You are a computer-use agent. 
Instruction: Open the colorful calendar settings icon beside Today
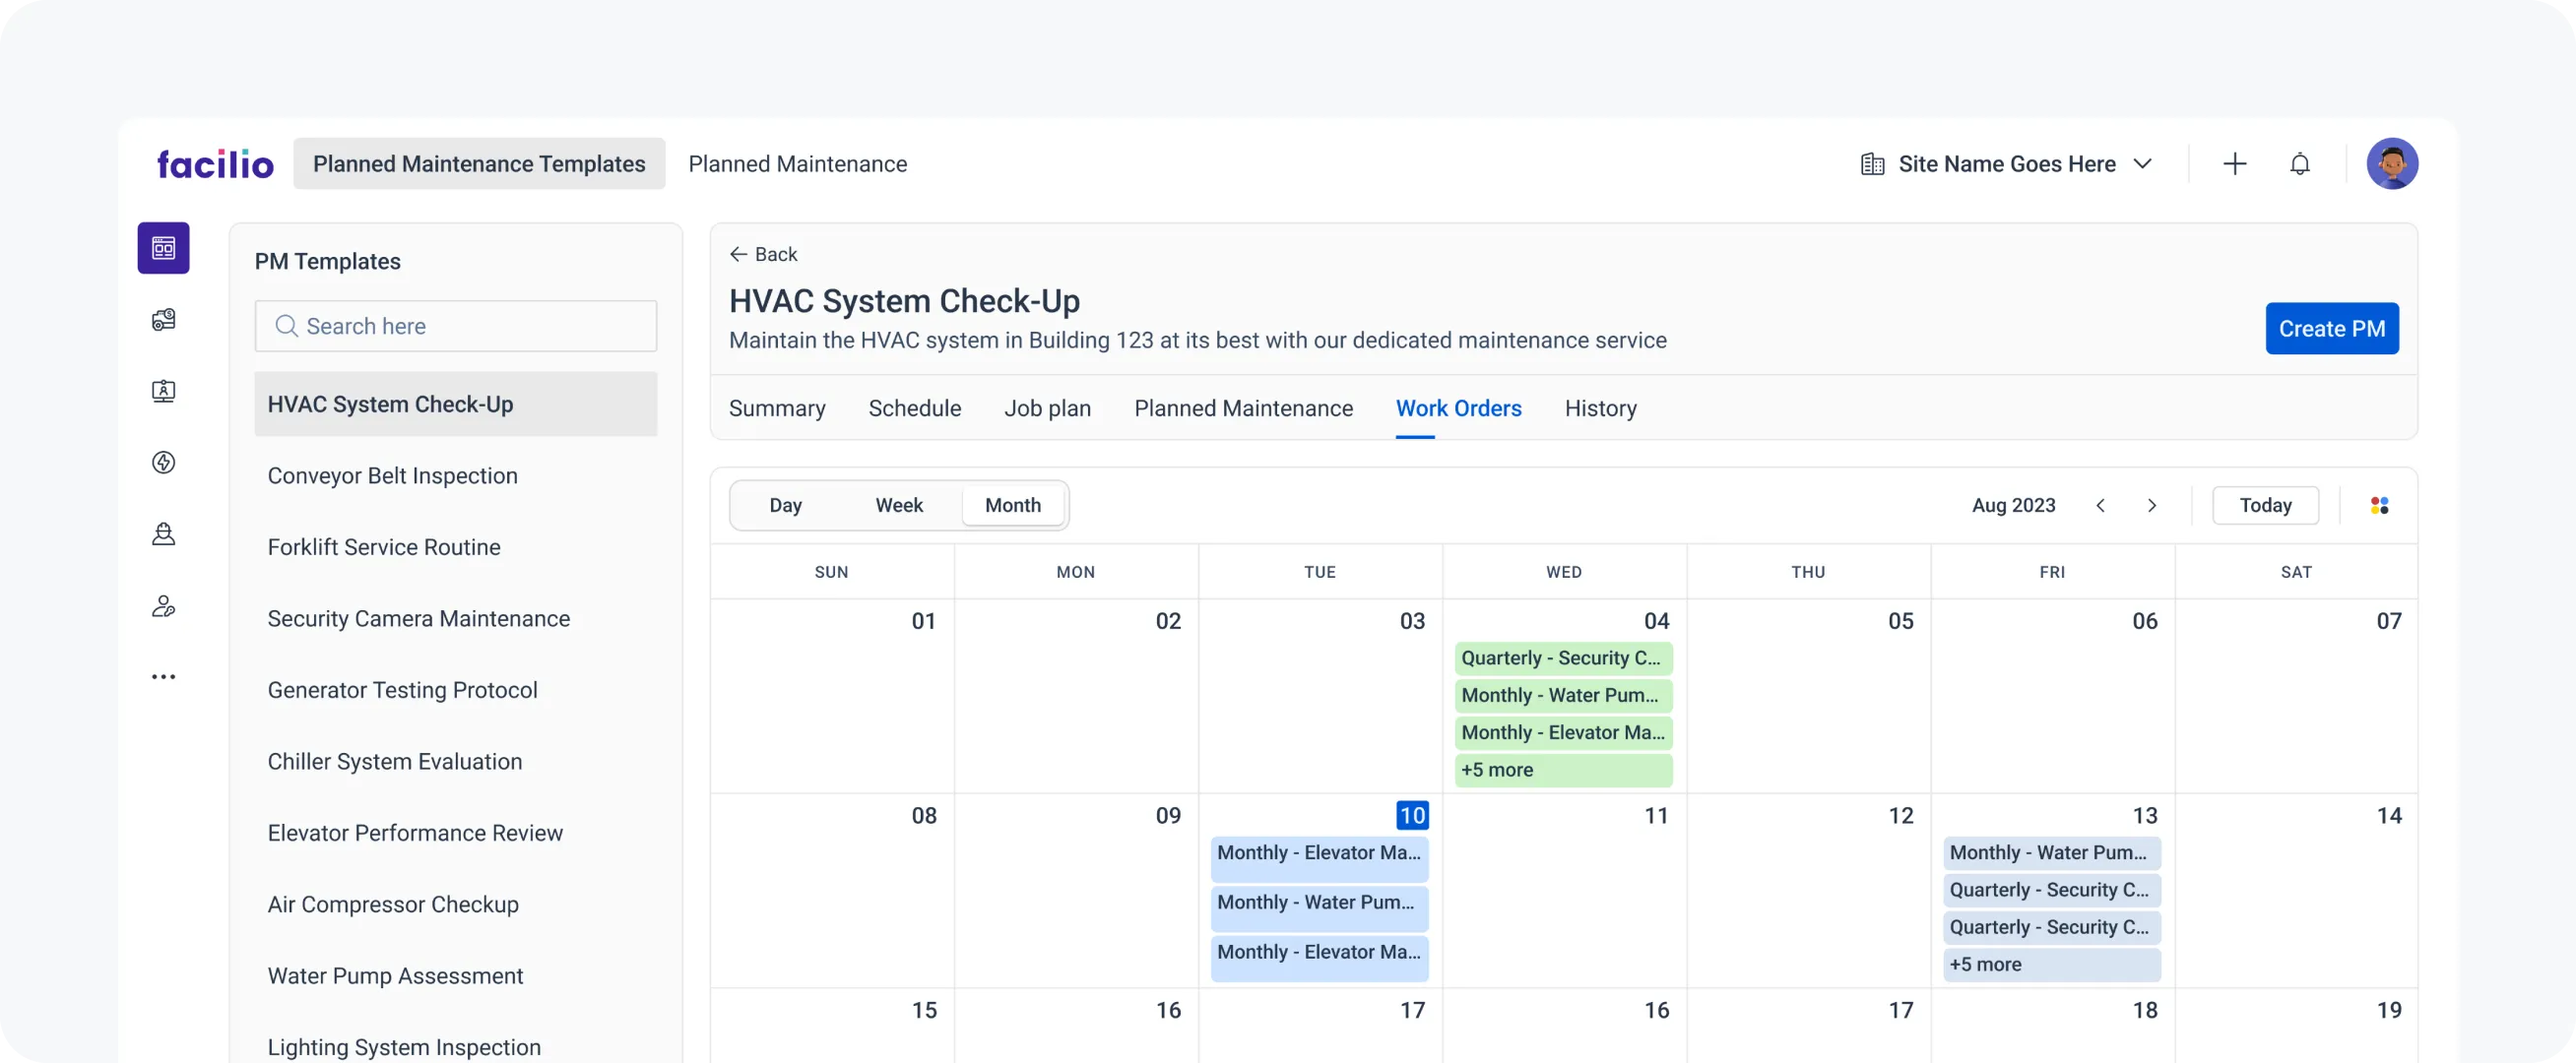2379,505
